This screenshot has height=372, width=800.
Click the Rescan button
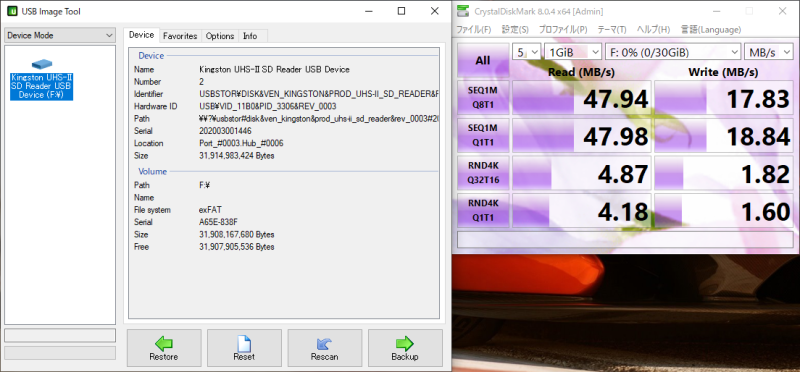pos(324,349)
